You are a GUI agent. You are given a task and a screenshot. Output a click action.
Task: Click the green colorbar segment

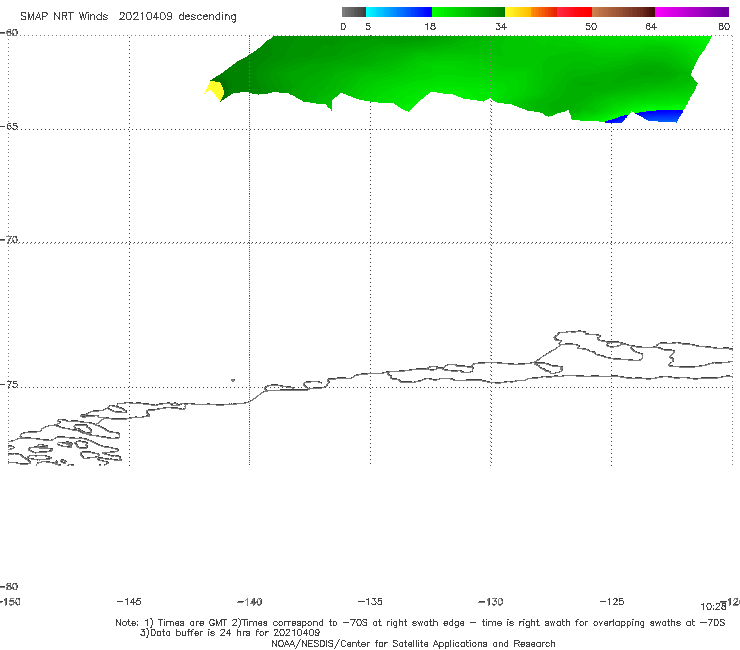click(468, 12)
